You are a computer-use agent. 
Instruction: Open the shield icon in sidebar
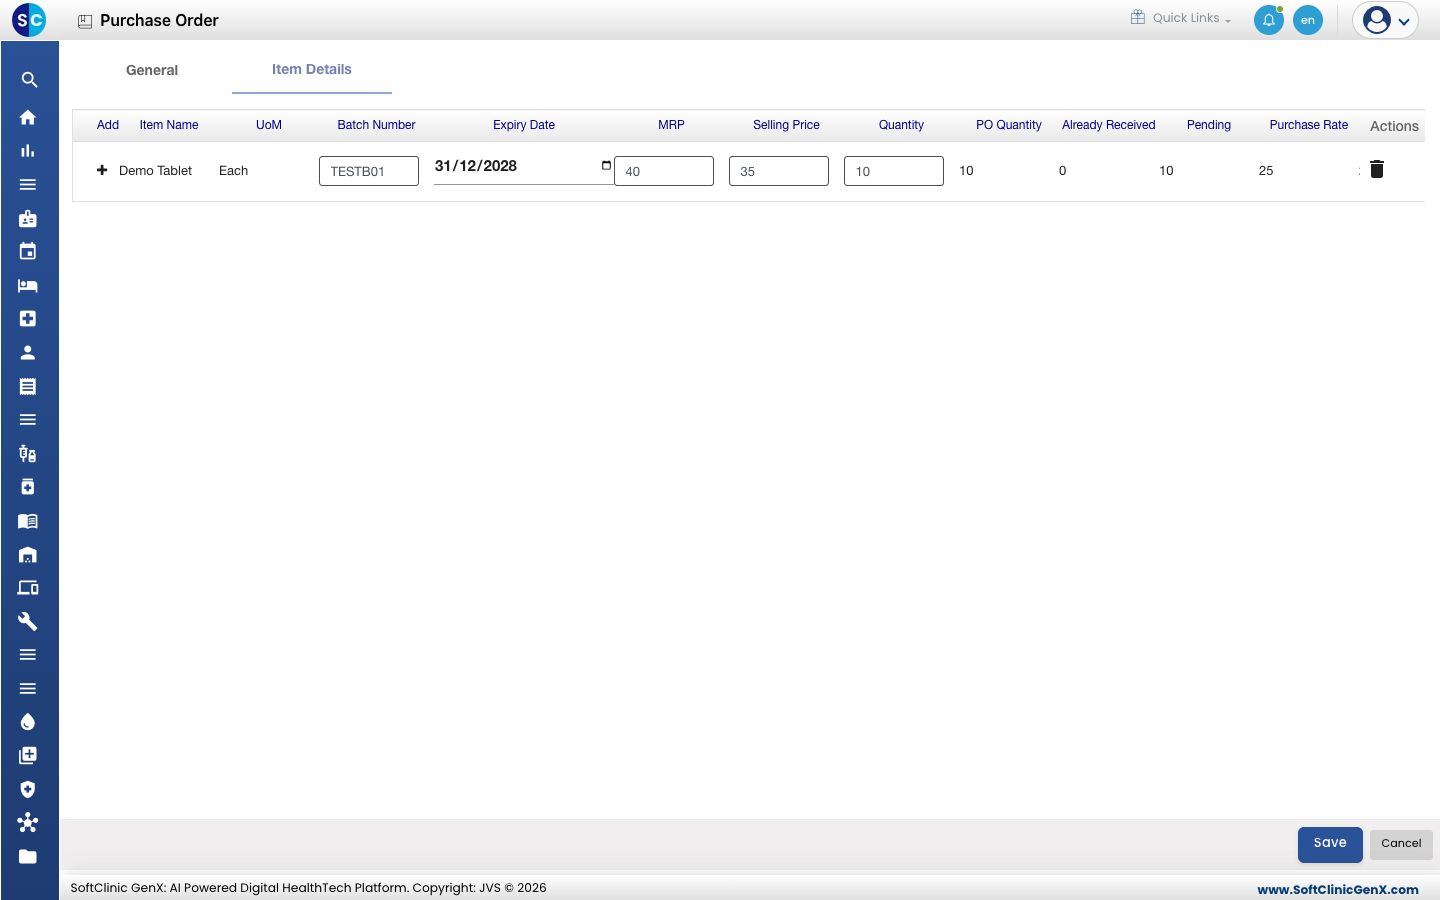coord(28,789)
